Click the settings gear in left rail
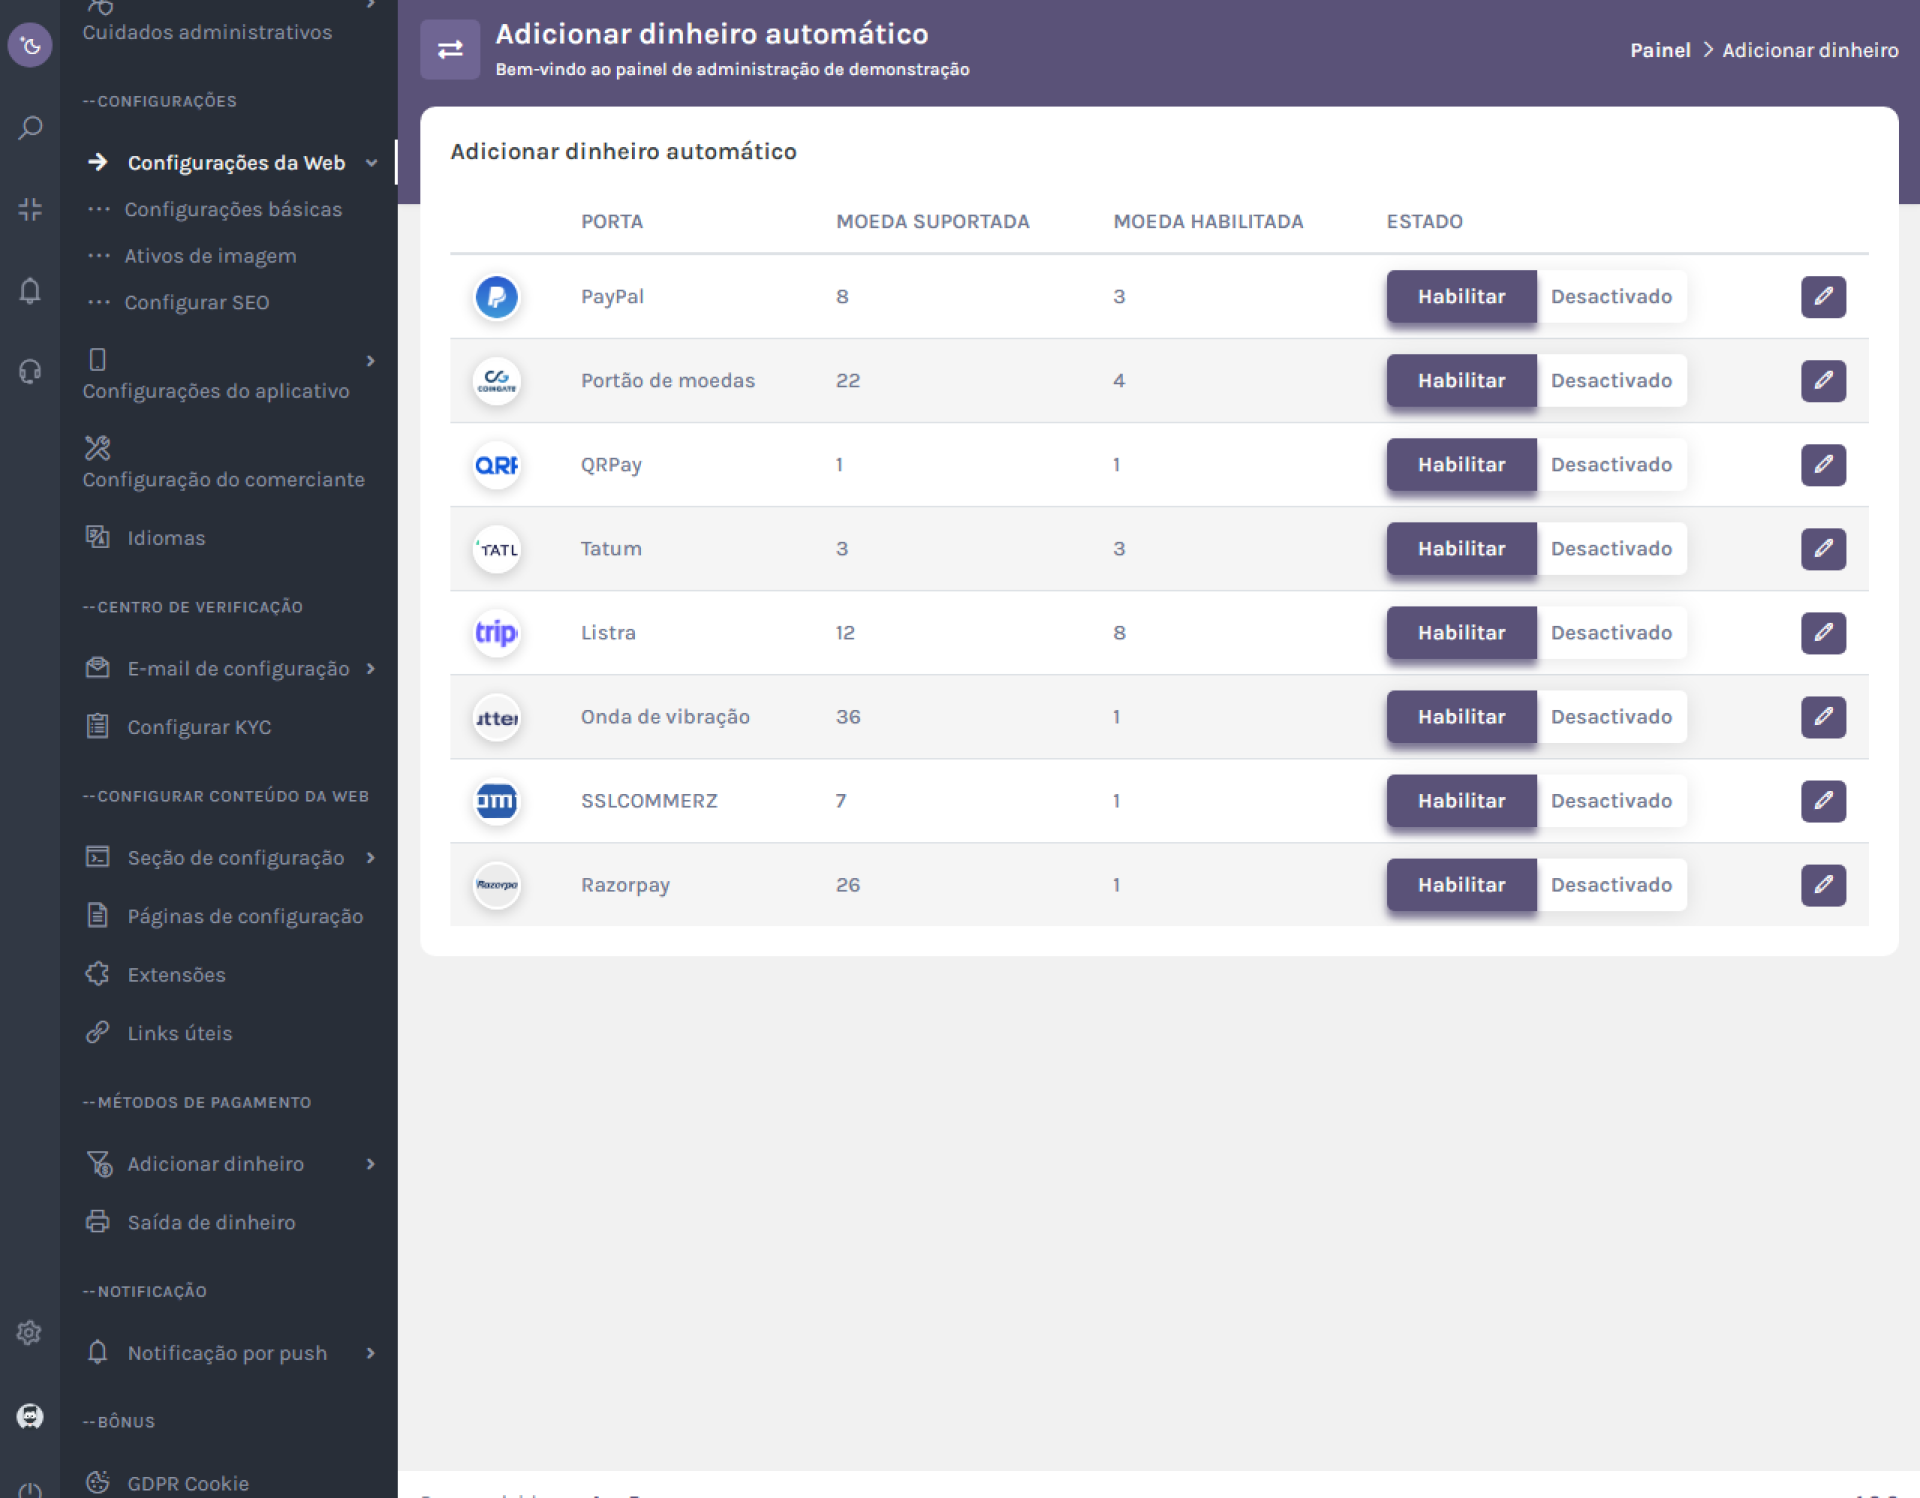 coord(29,1333)
